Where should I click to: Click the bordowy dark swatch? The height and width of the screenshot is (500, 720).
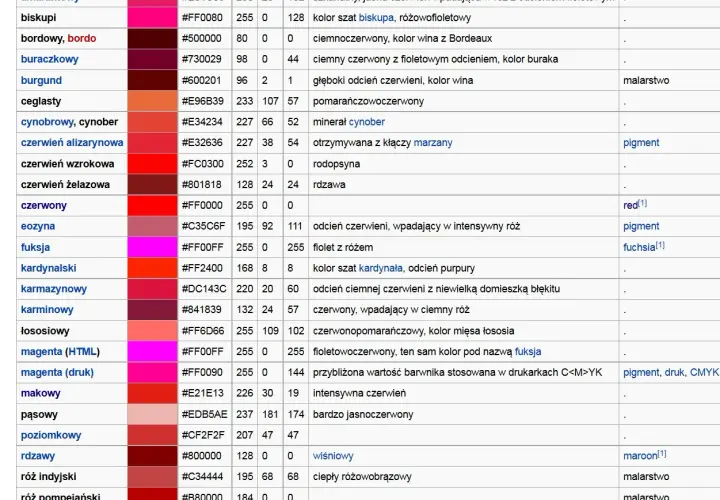tap(152, 39)
